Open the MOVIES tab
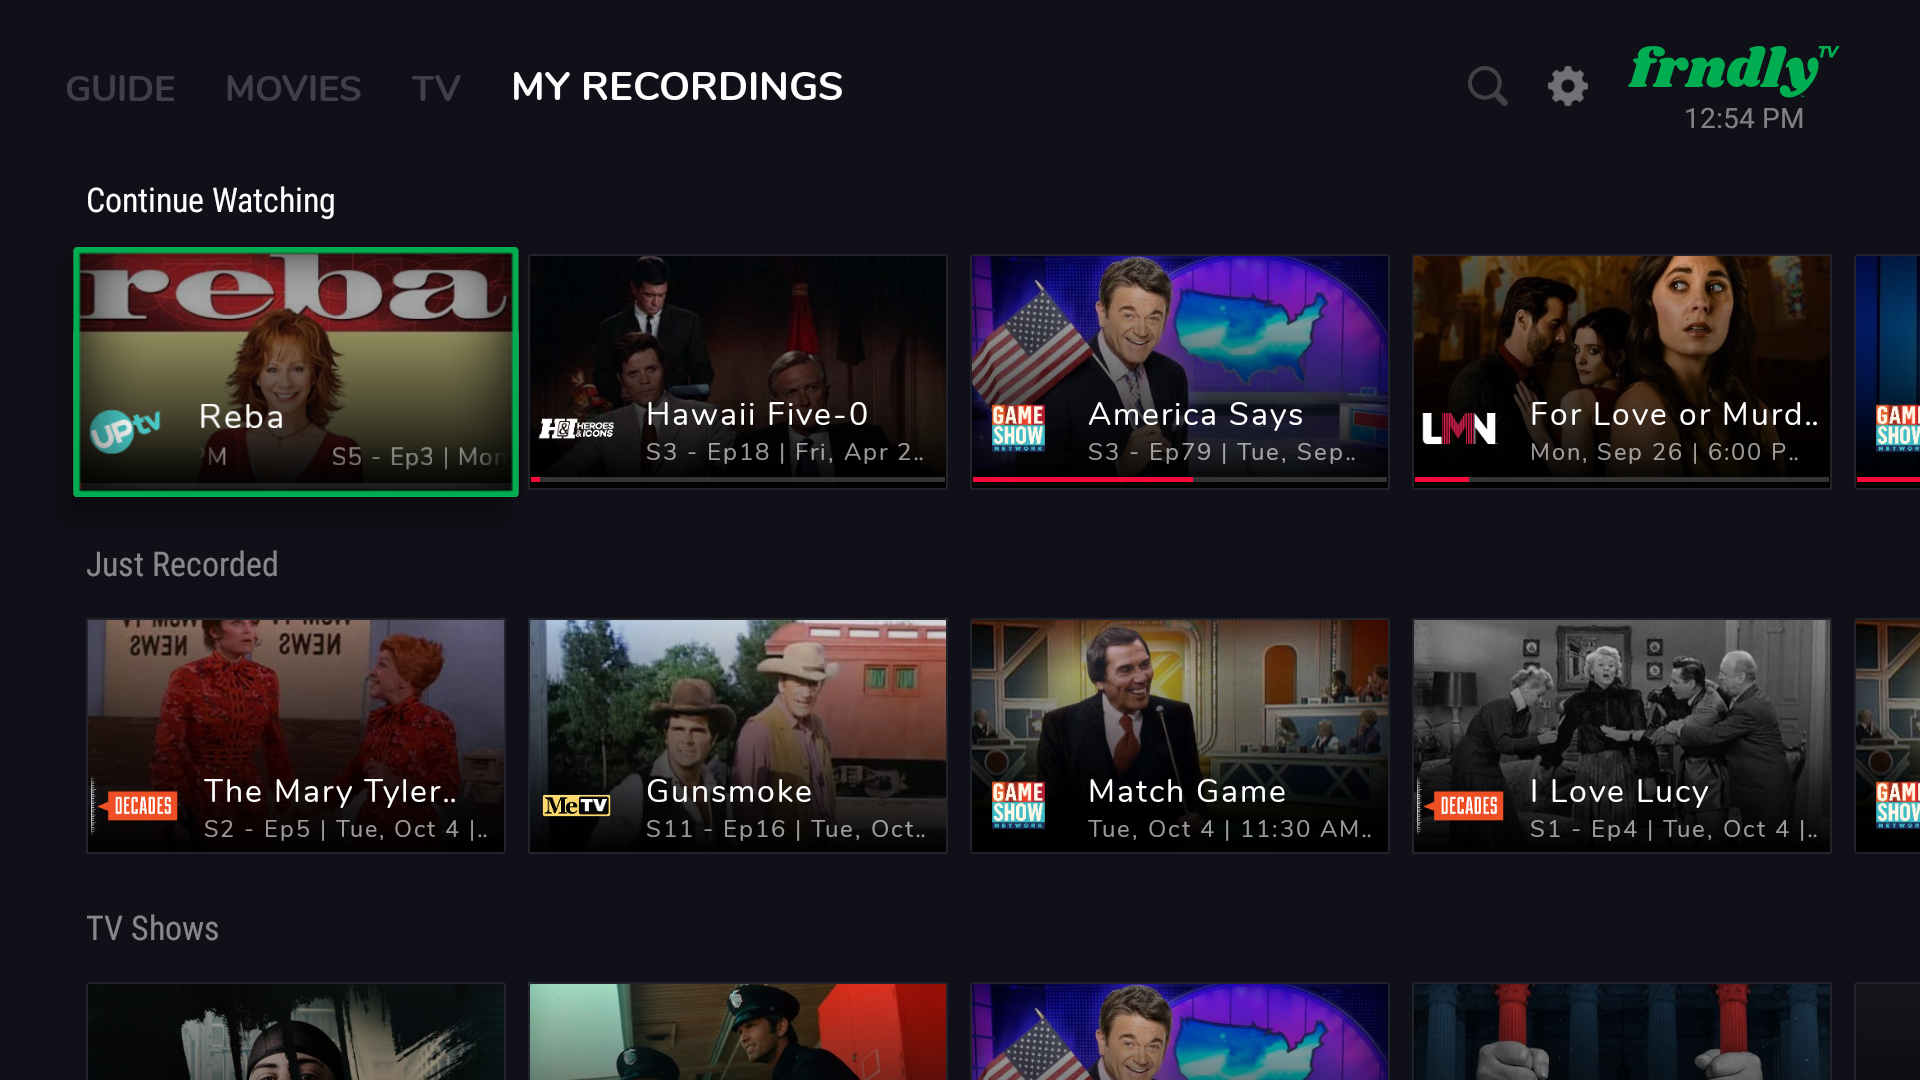The height and width of the screenshot is (1080, 1920). pyautogui.click(x=293, y=88)
